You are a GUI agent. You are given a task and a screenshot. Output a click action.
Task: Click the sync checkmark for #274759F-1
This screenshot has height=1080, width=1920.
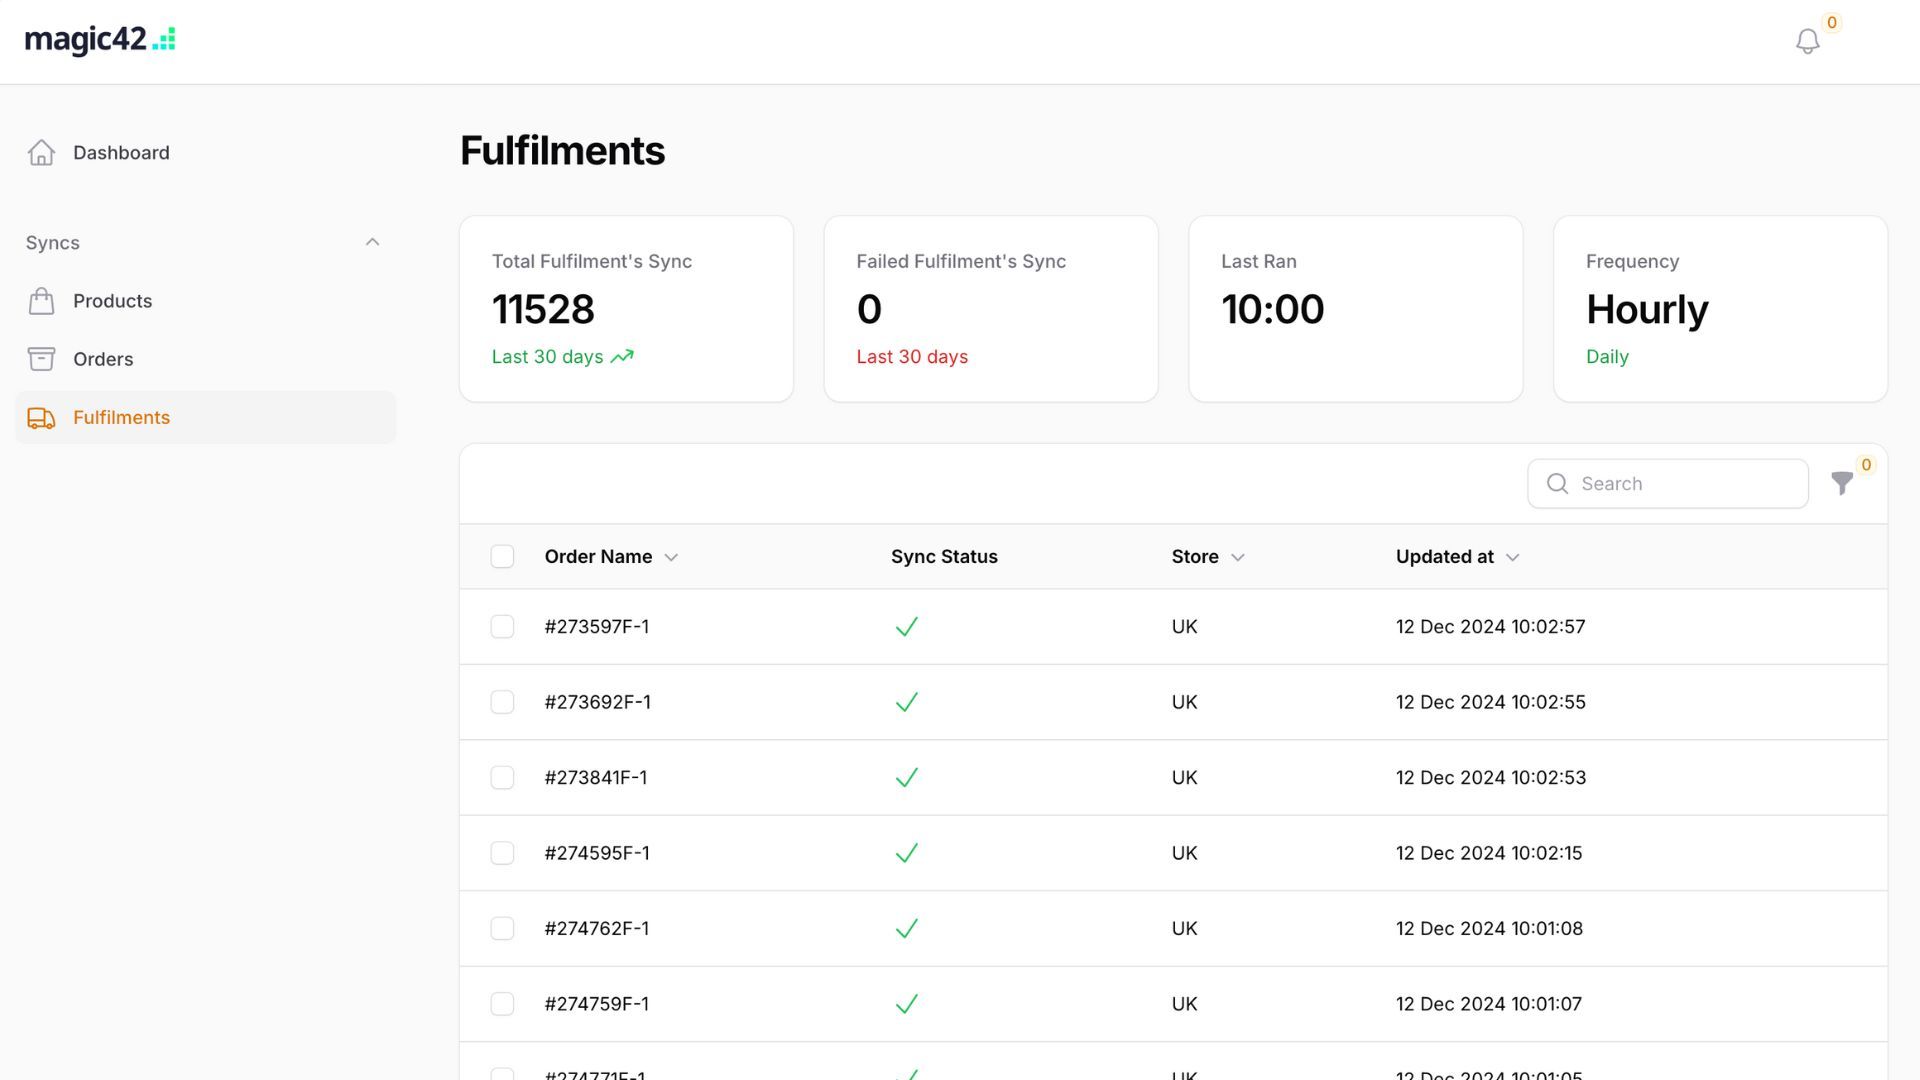(906, 1005)
